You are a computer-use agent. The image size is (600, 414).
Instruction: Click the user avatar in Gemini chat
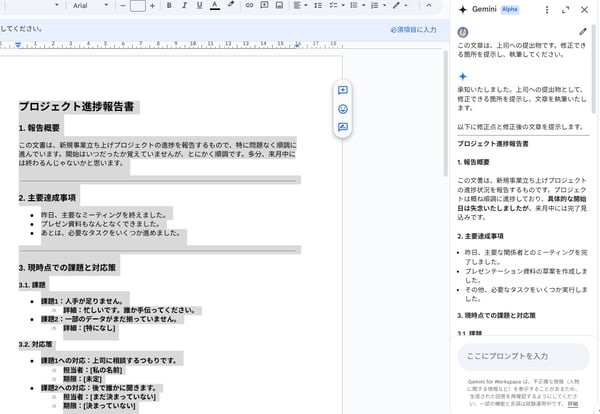463,32
